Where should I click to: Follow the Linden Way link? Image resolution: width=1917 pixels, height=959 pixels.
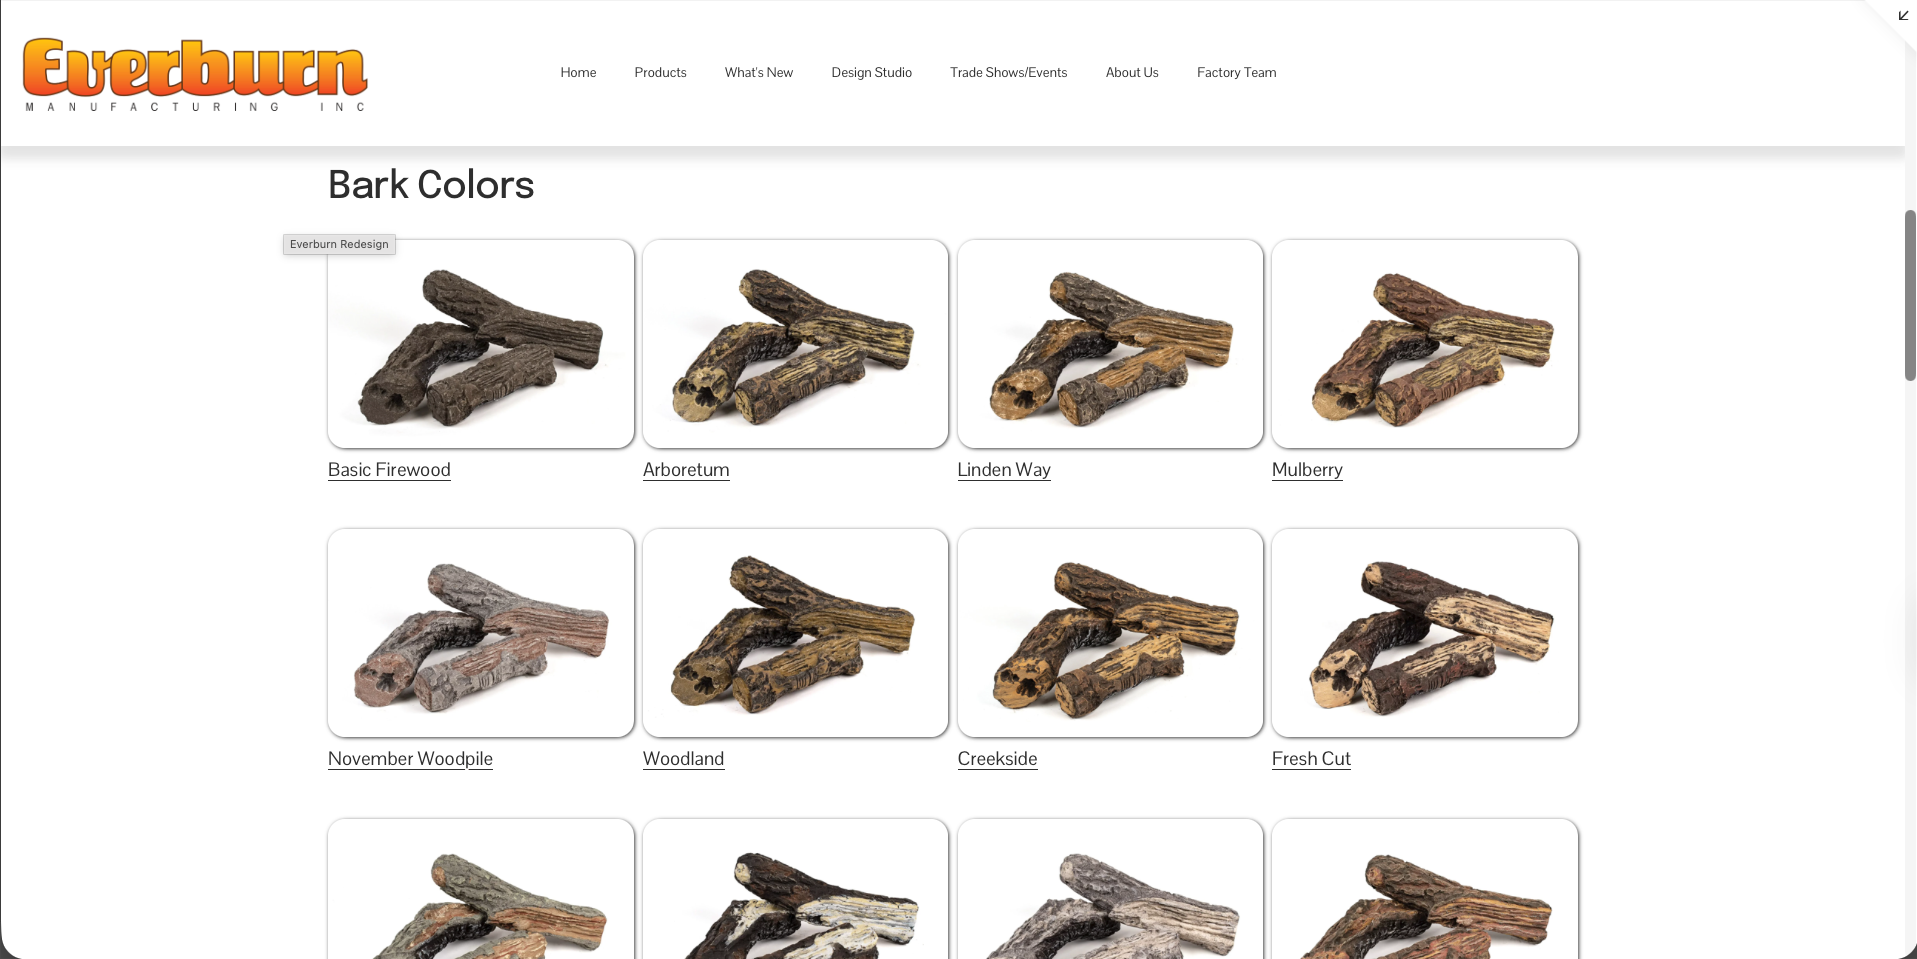point(1004,470)
